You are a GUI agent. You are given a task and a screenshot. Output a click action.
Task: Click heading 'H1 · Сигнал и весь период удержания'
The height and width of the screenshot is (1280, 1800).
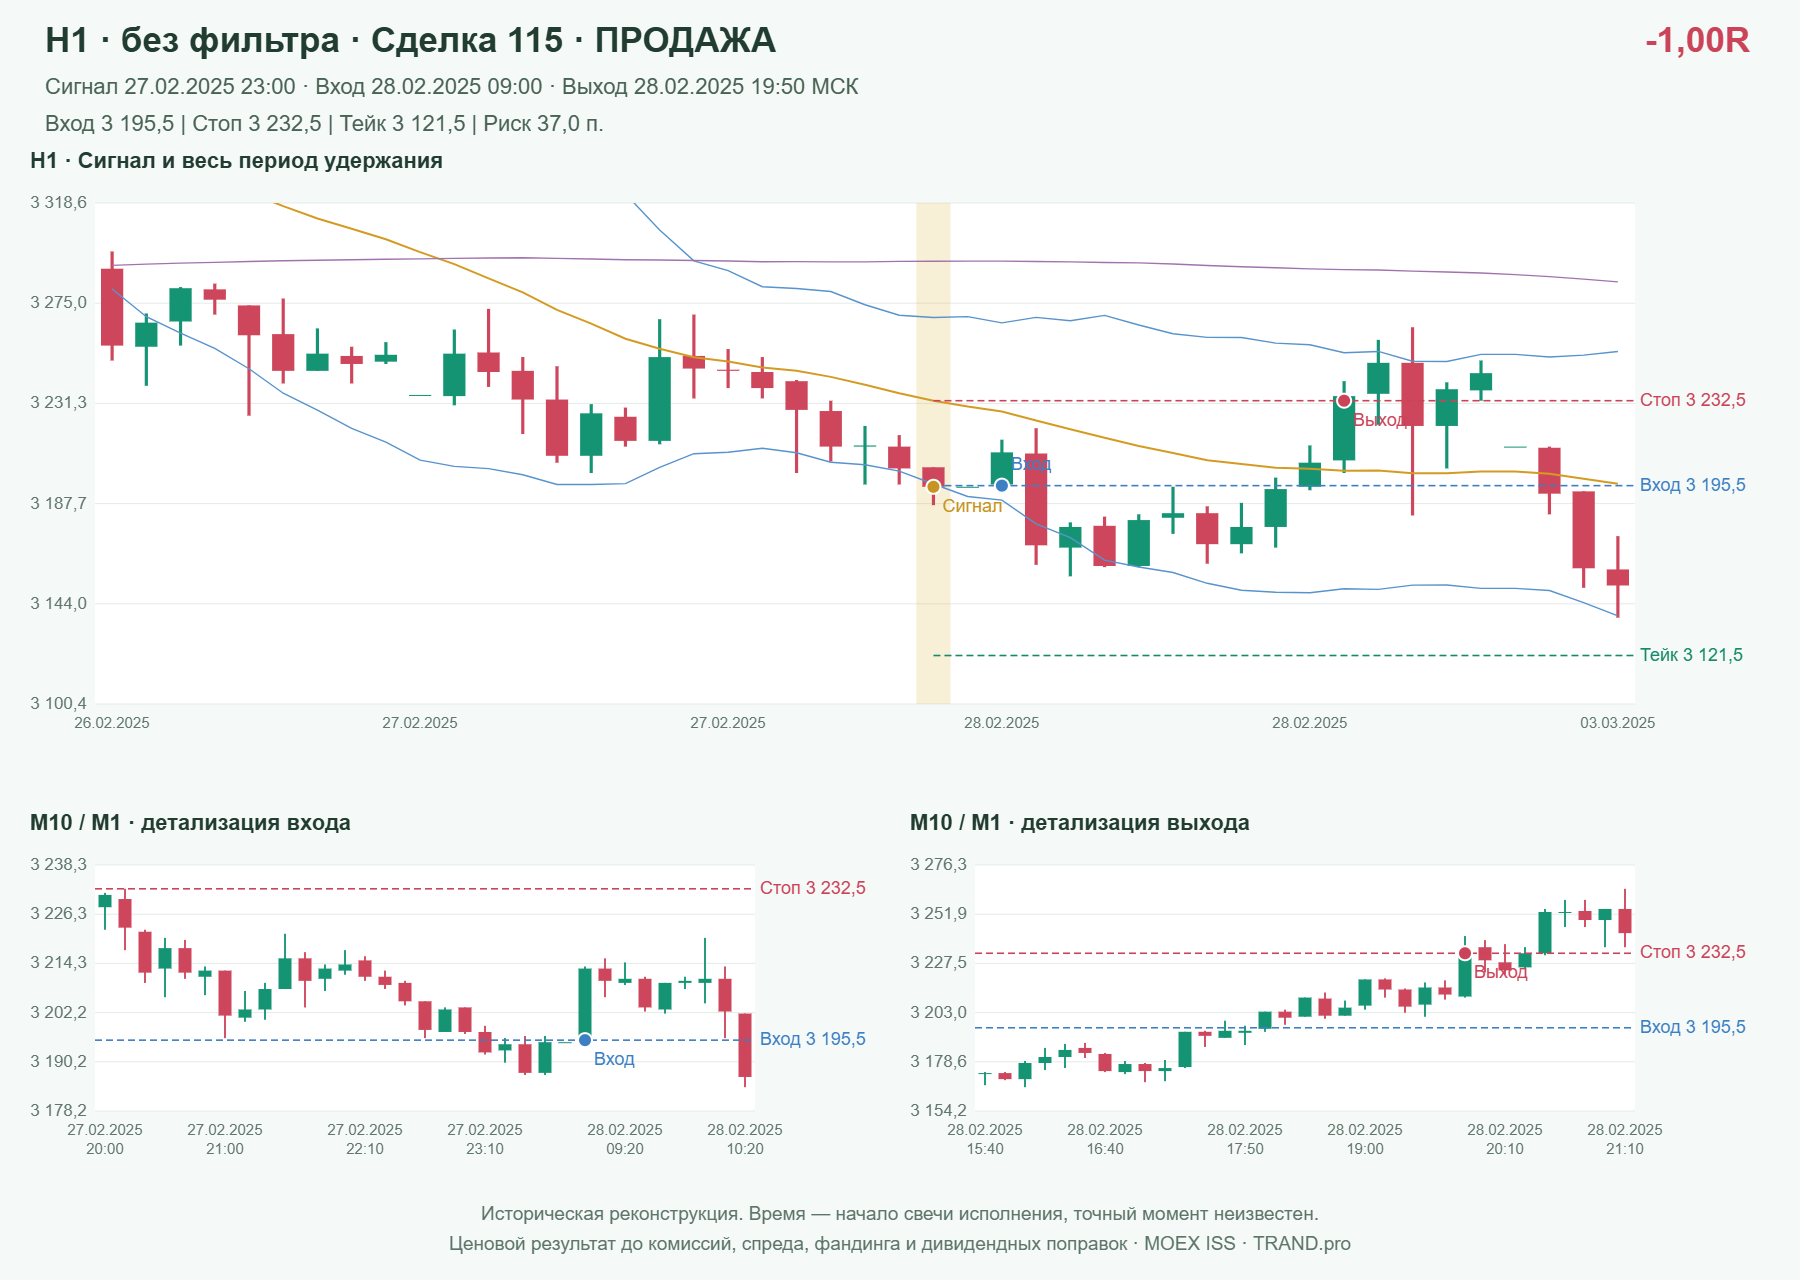pos(236,161)
